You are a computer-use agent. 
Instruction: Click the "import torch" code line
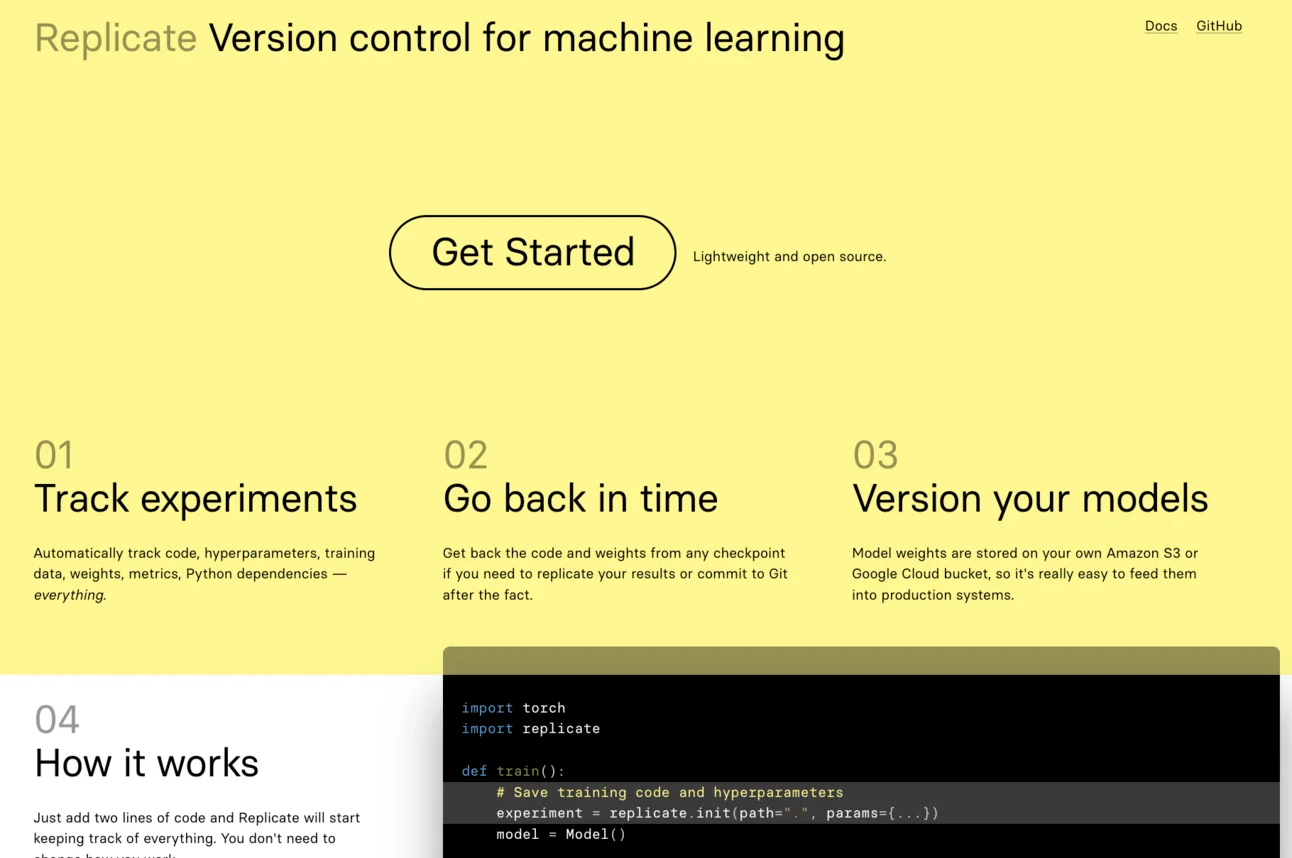513,708
